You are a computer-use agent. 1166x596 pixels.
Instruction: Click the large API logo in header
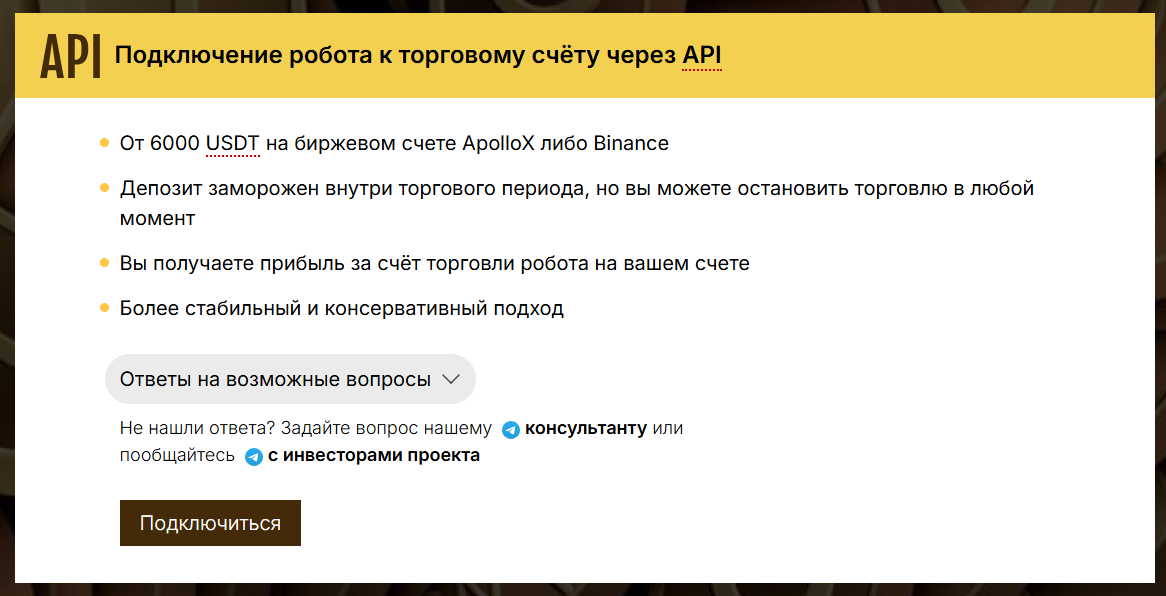[71, 57]
